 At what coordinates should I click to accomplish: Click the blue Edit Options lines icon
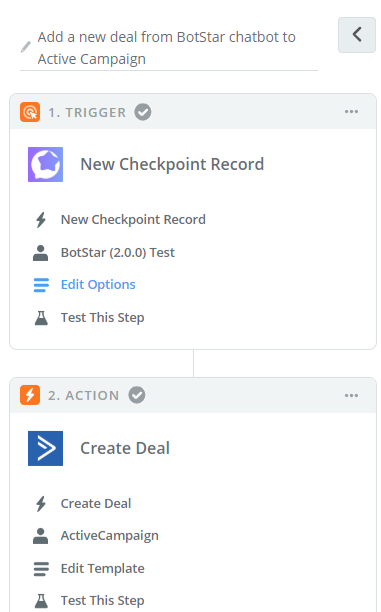(41, 285)
